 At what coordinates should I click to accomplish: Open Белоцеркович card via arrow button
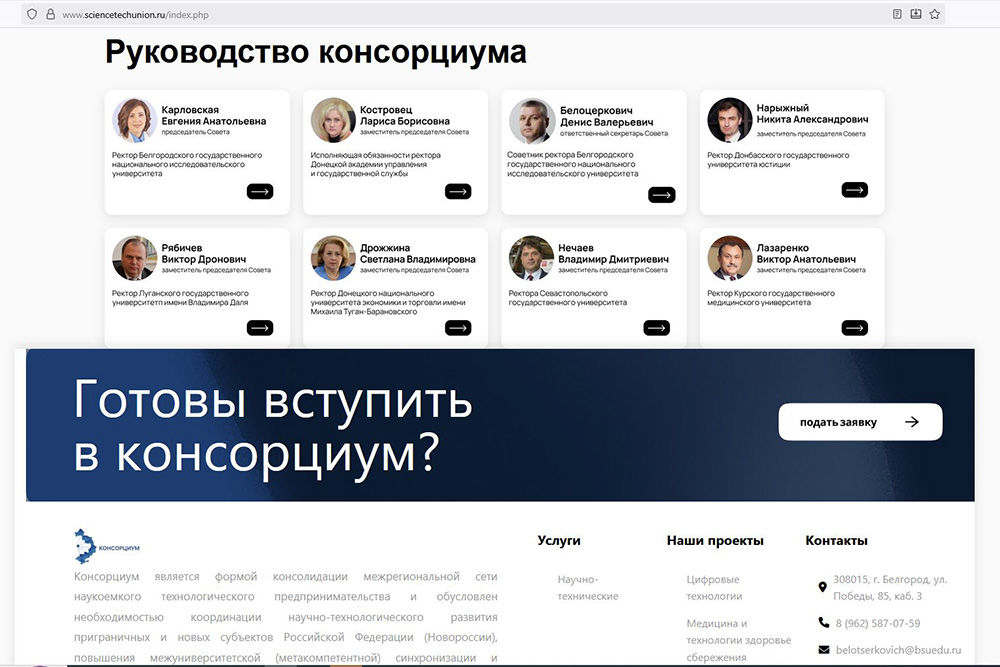pos(661,195)
